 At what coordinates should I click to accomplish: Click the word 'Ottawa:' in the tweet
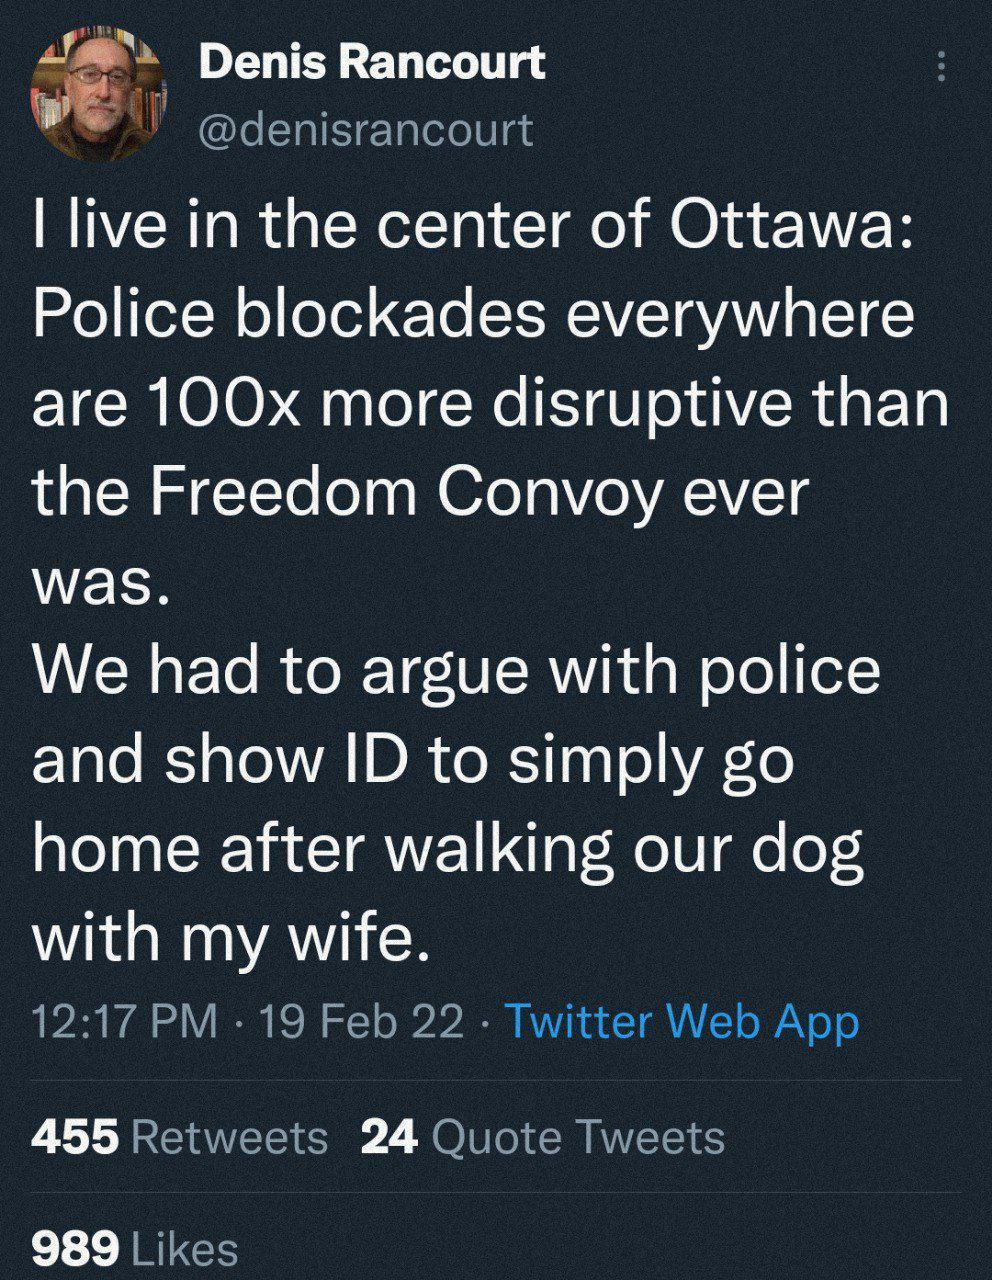pos(795,226)
